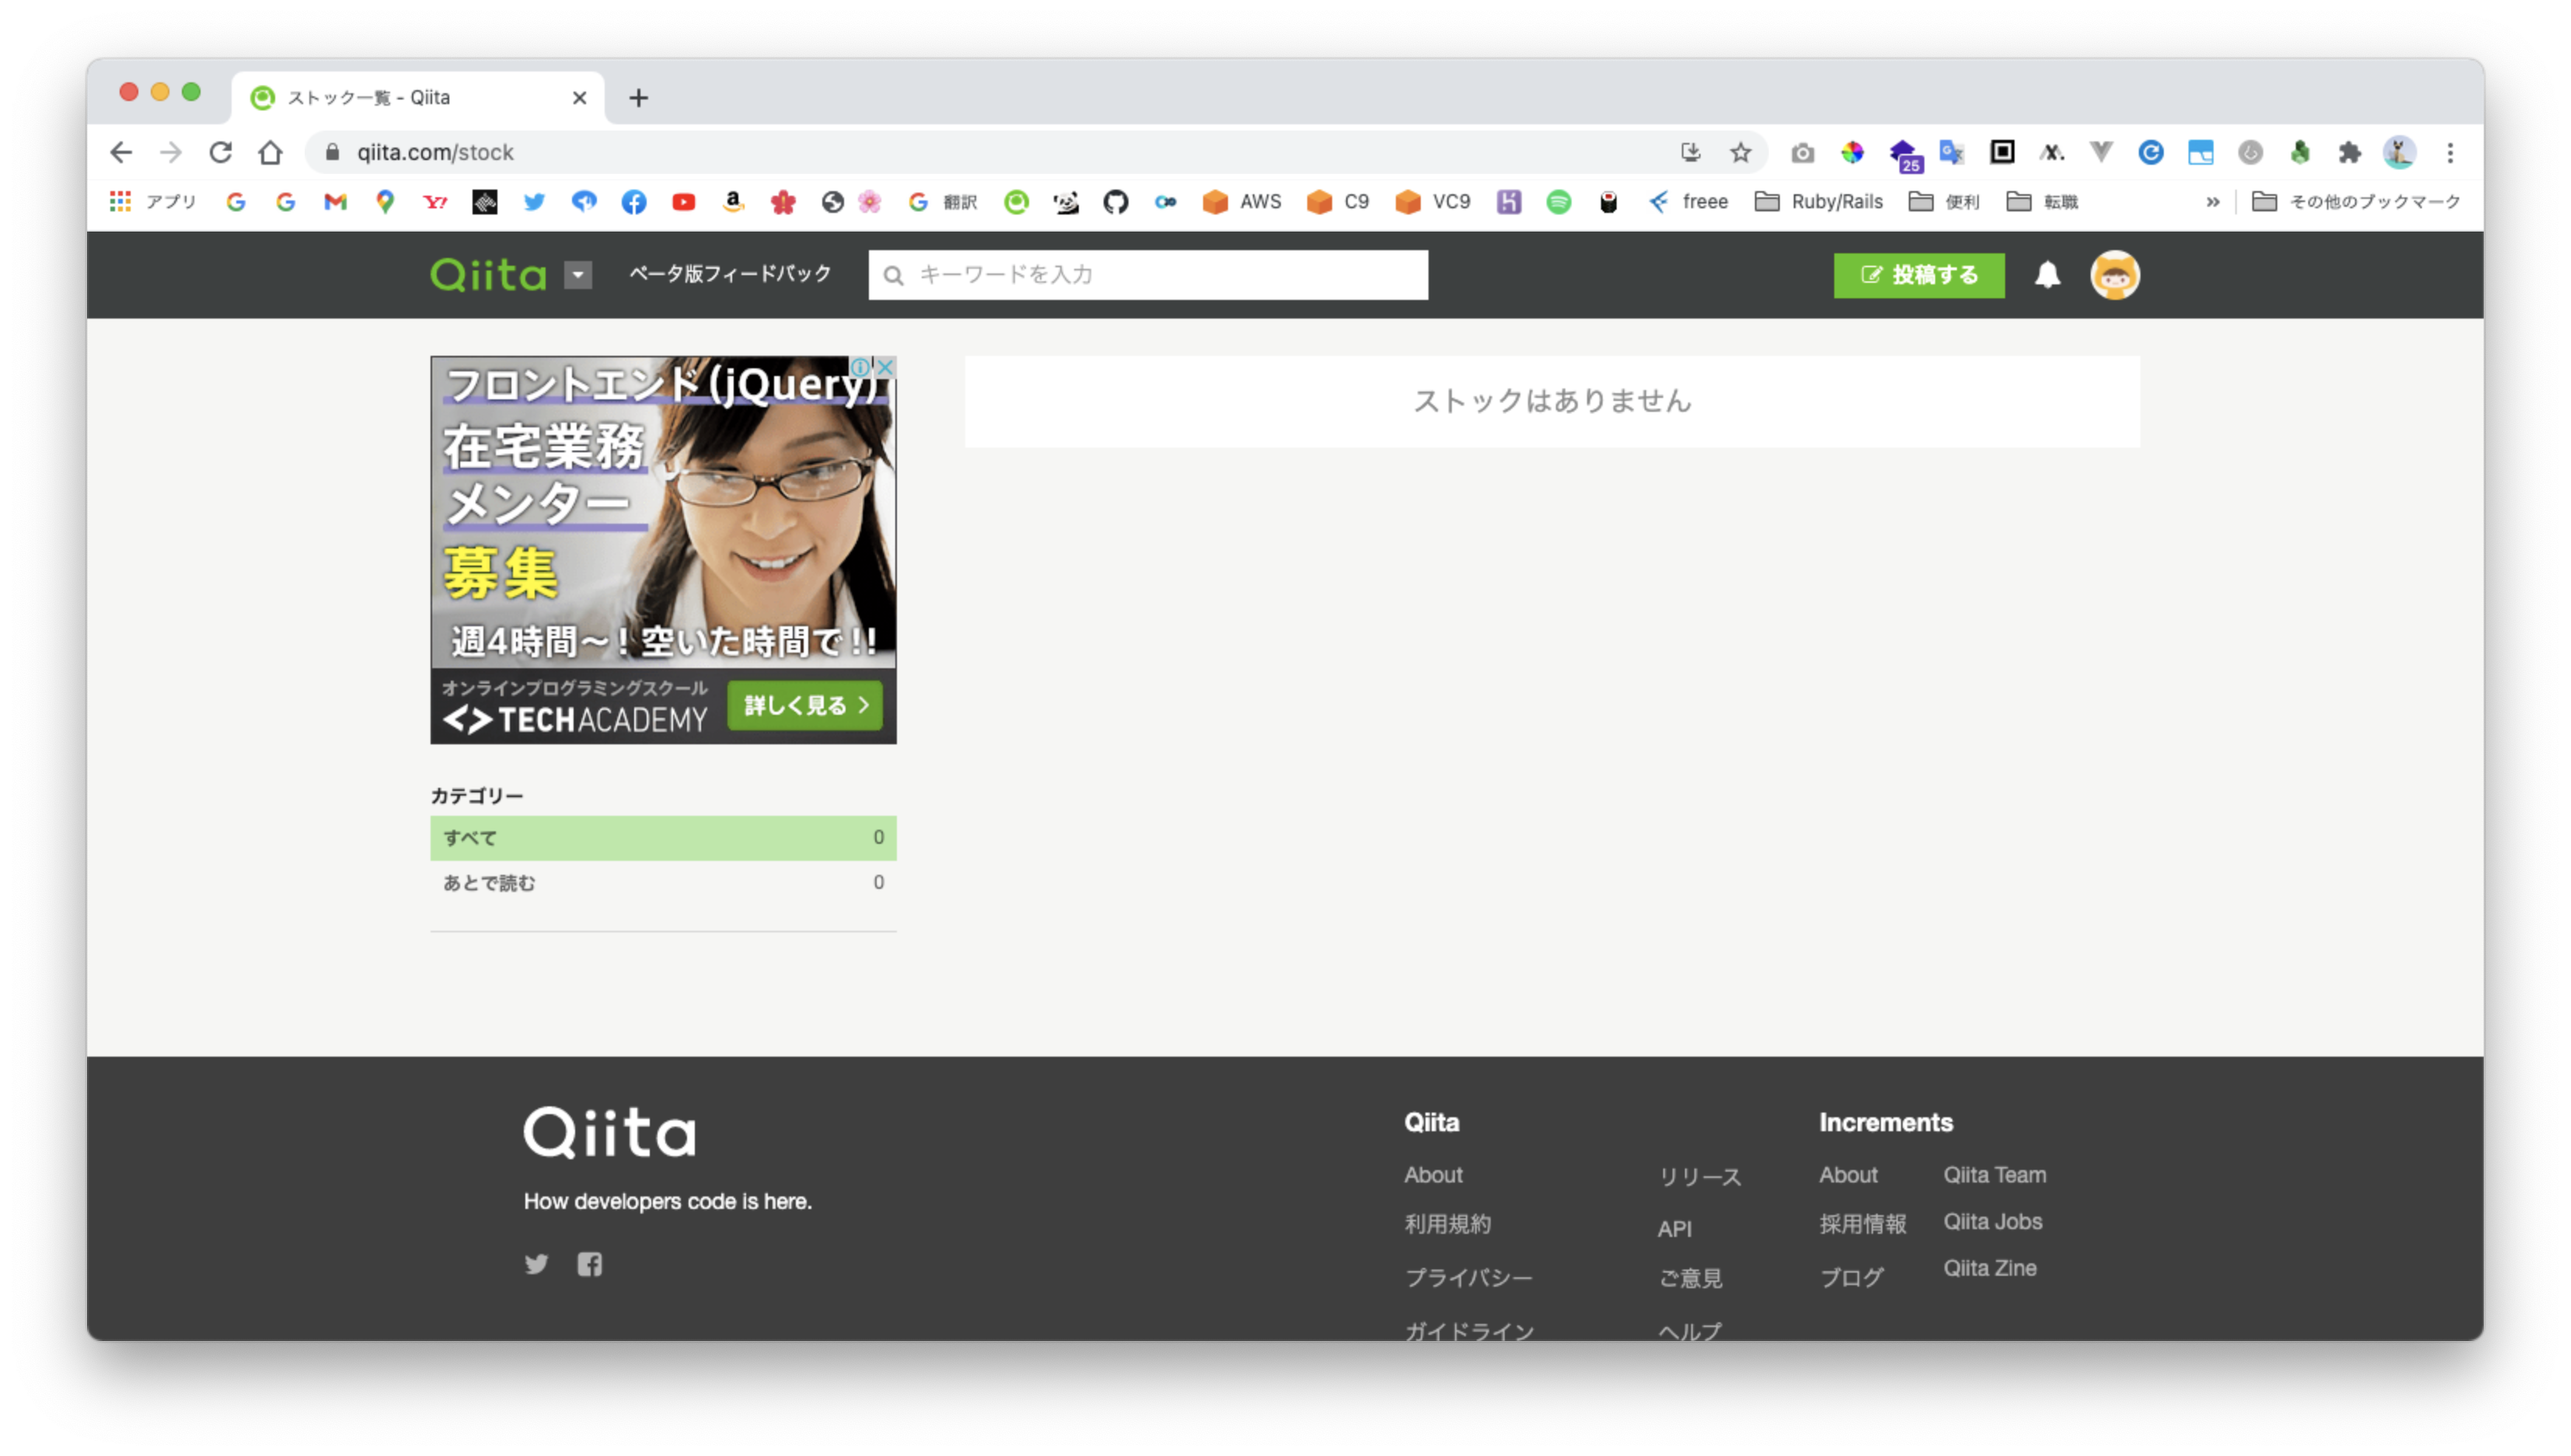The image size is (2571, 1456).
Task: Click the 詳しく見る ad button
Action: pos(805,705)
